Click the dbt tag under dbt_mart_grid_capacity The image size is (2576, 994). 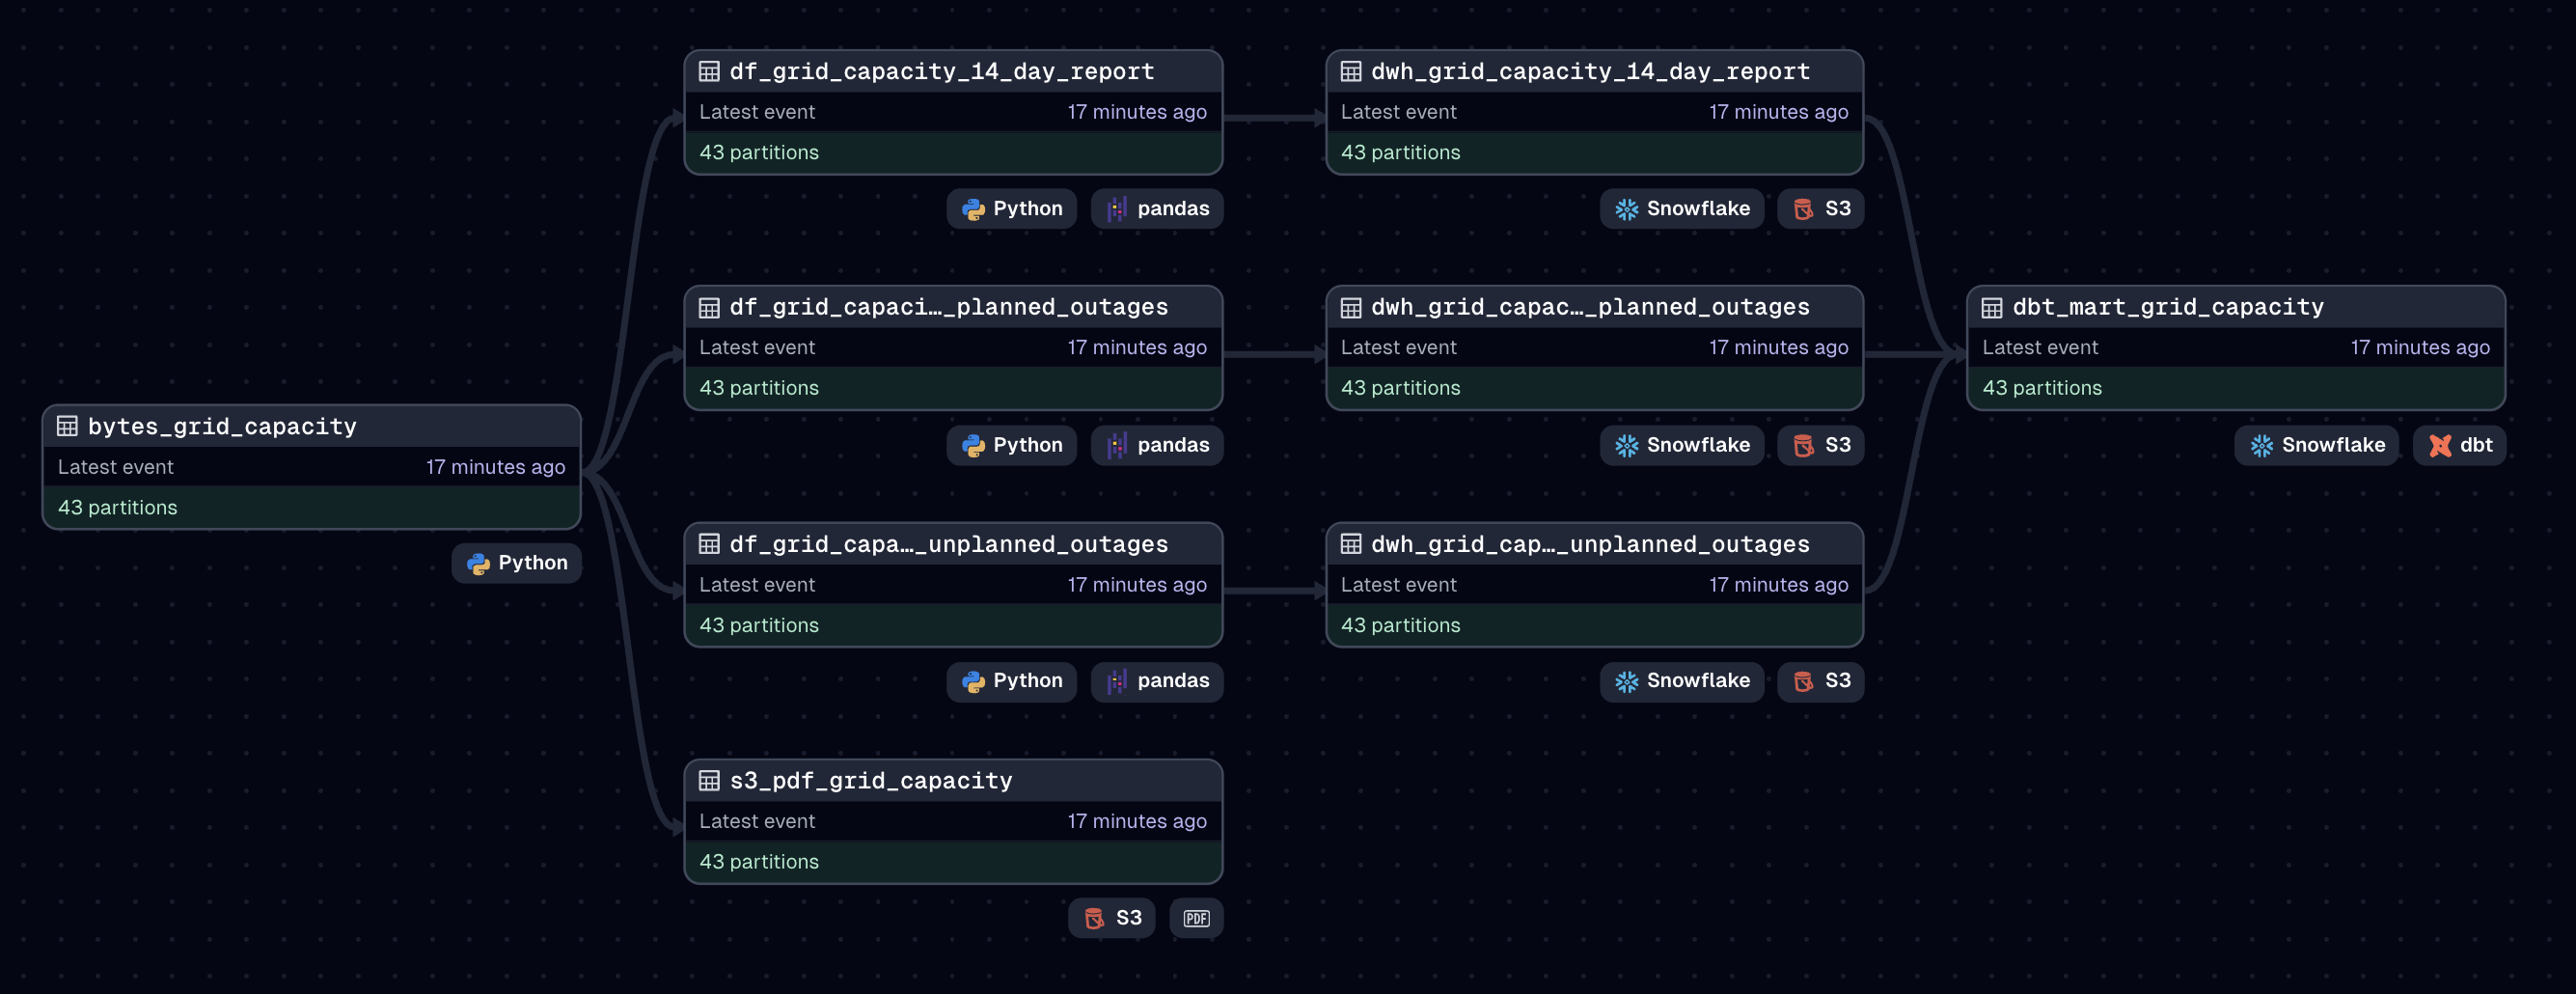(2459, 445)
